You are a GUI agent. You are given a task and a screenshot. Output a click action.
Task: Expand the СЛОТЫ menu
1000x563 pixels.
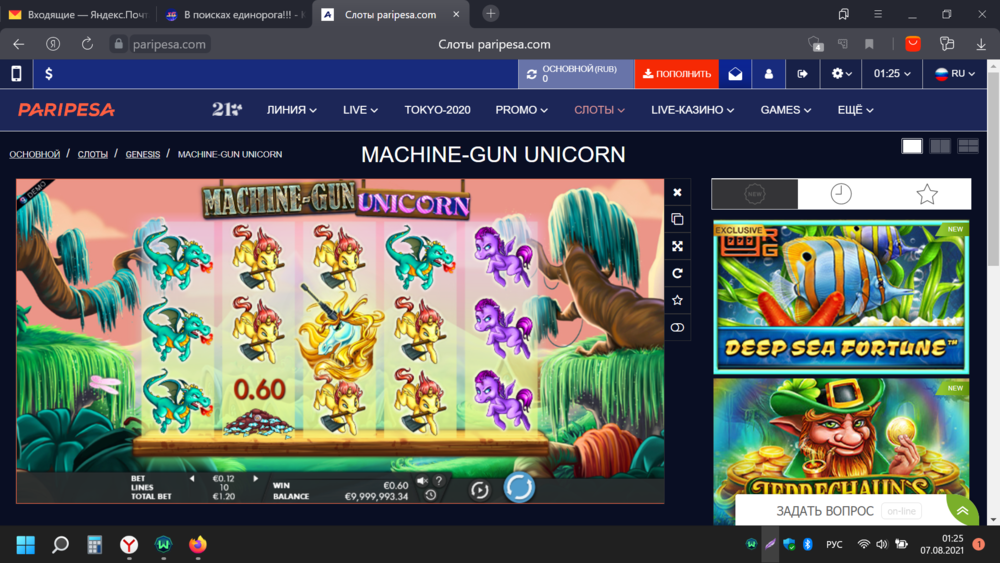(599, 110)
